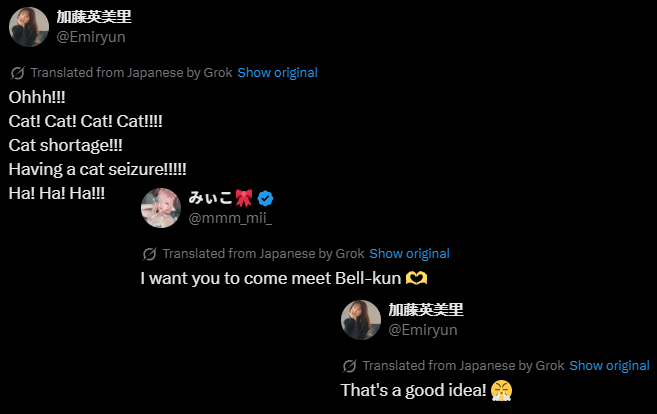Click 加藤英美里's name on the cat tweet

[x=94, y=17]
